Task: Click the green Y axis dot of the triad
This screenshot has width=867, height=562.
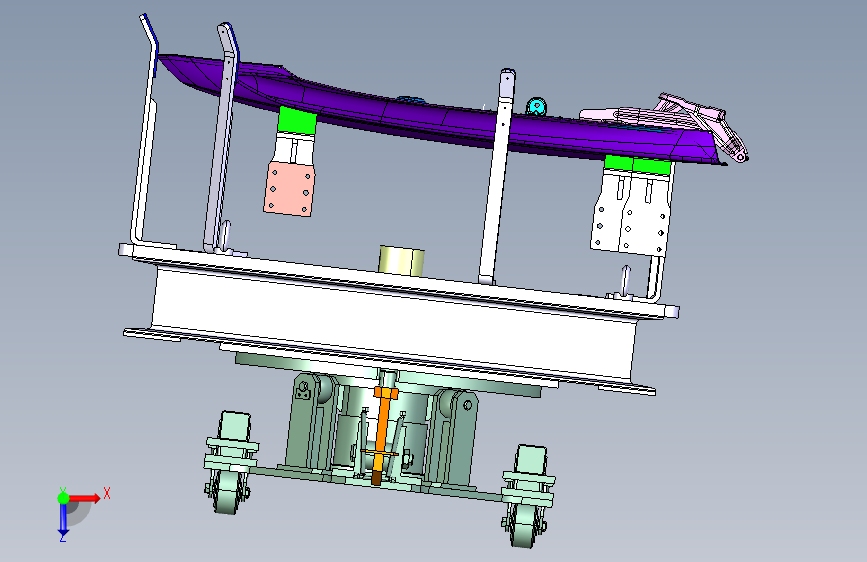Action: (64, 498)
